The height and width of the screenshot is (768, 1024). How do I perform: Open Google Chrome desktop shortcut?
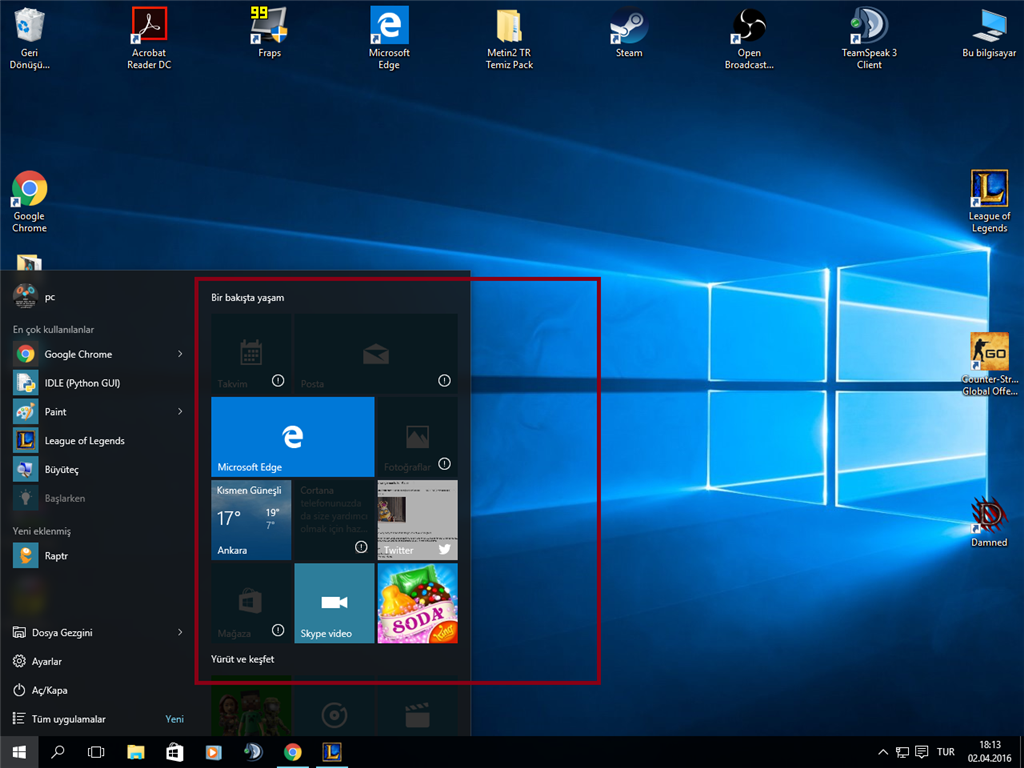click(x=29, y=201)
